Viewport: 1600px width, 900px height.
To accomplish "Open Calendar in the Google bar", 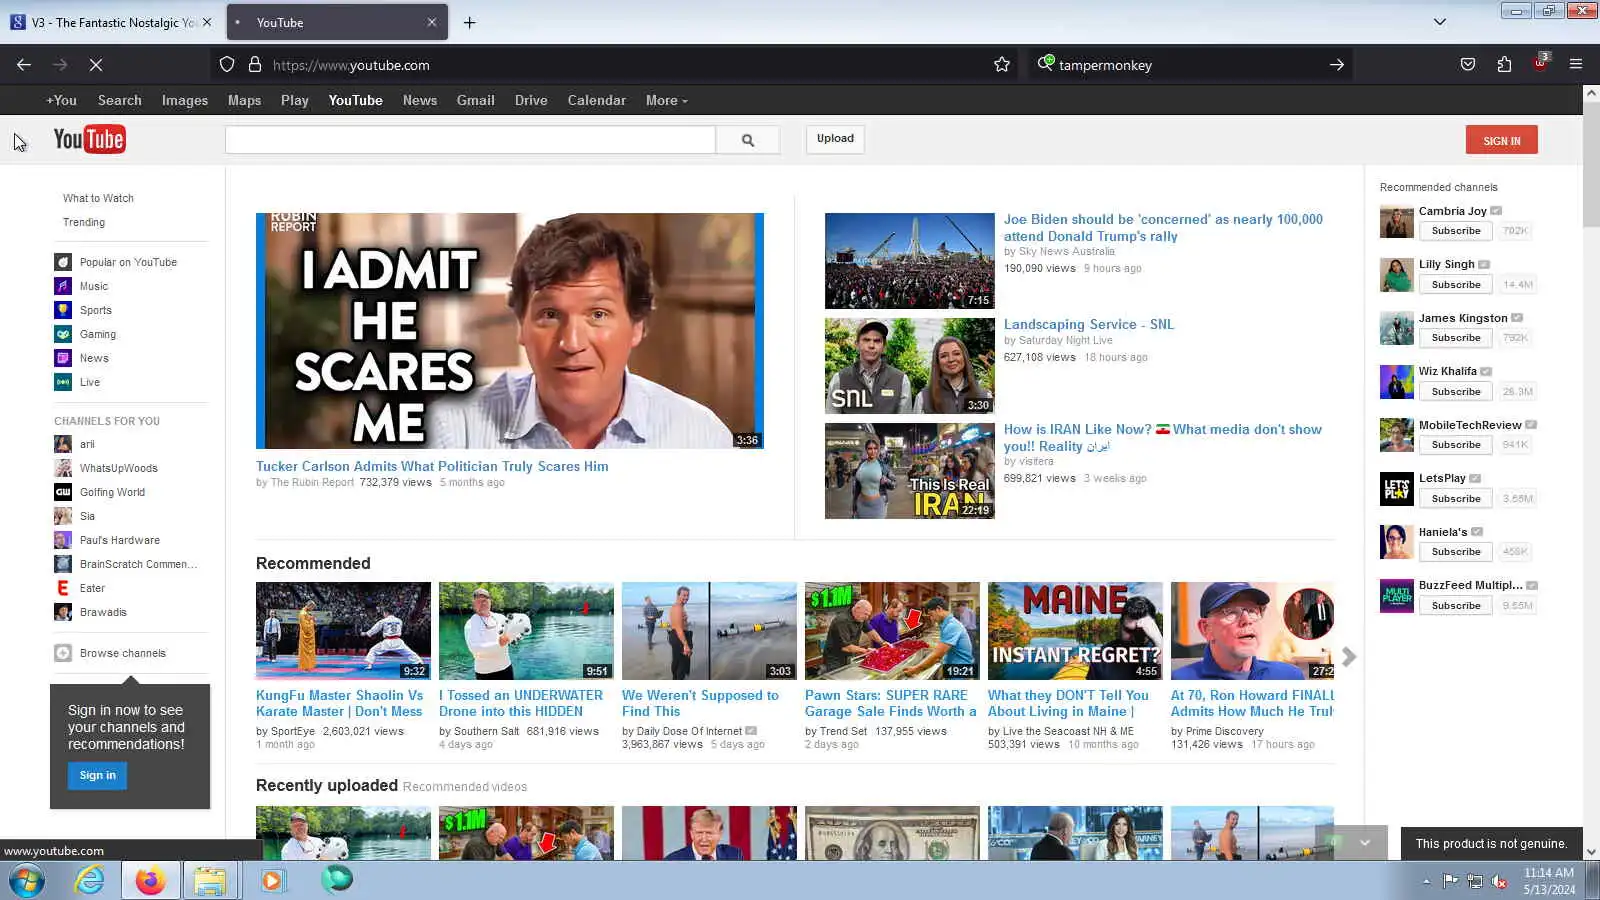I will pos(597,100).
